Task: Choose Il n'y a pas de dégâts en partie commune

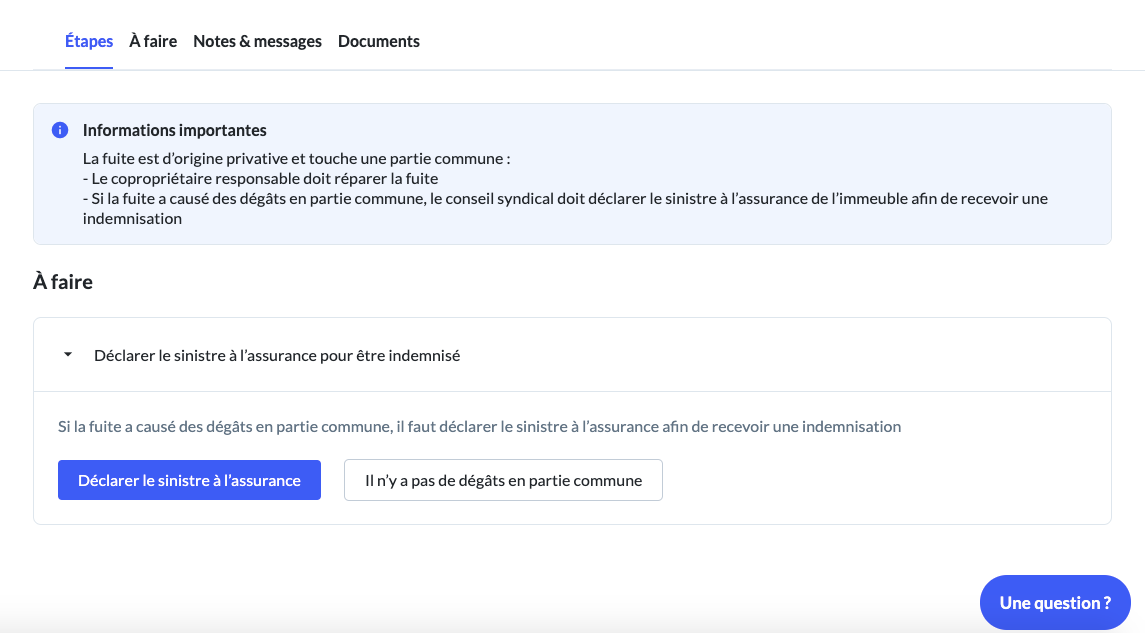Action: [503, 480]
